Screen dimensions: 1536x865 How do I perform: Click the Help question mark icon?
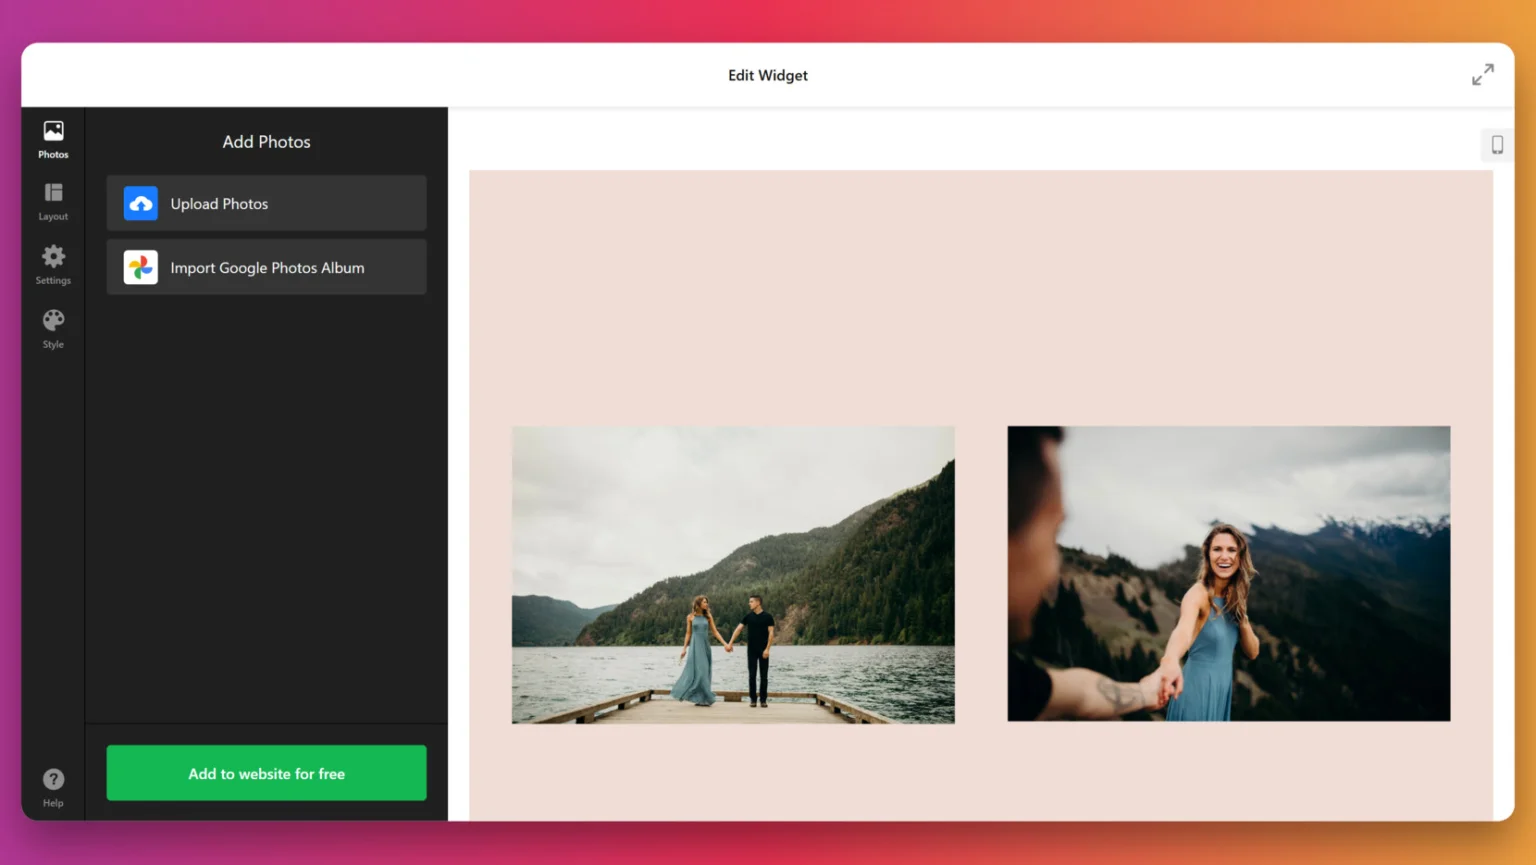53,777
